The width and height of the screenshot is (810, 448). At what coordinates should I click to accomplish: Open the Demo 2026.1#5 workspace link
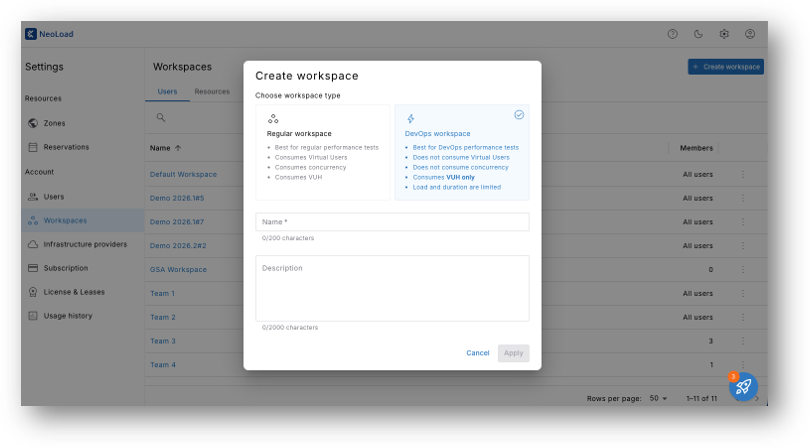coord(177,198)
